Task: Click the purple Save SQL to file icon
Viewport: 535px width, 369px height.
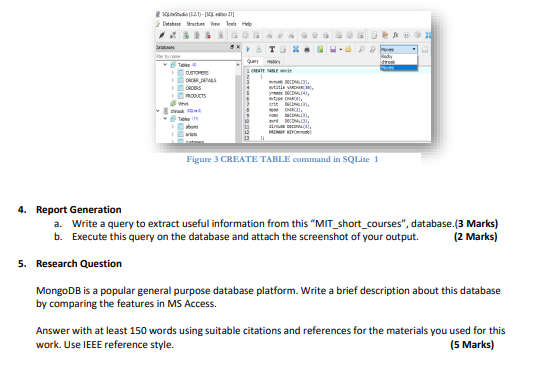Action: coord(333,49)
